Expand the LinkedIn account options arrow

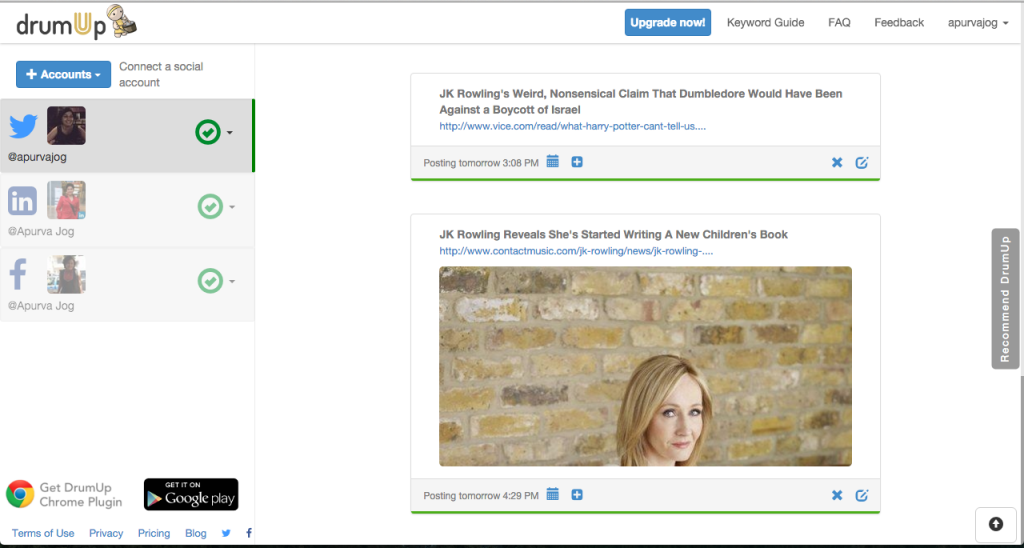[x=231, y=207]
